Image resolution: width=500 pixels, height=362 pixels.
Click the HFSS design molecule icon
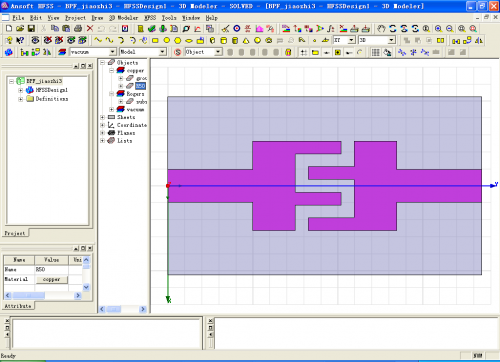9,52
